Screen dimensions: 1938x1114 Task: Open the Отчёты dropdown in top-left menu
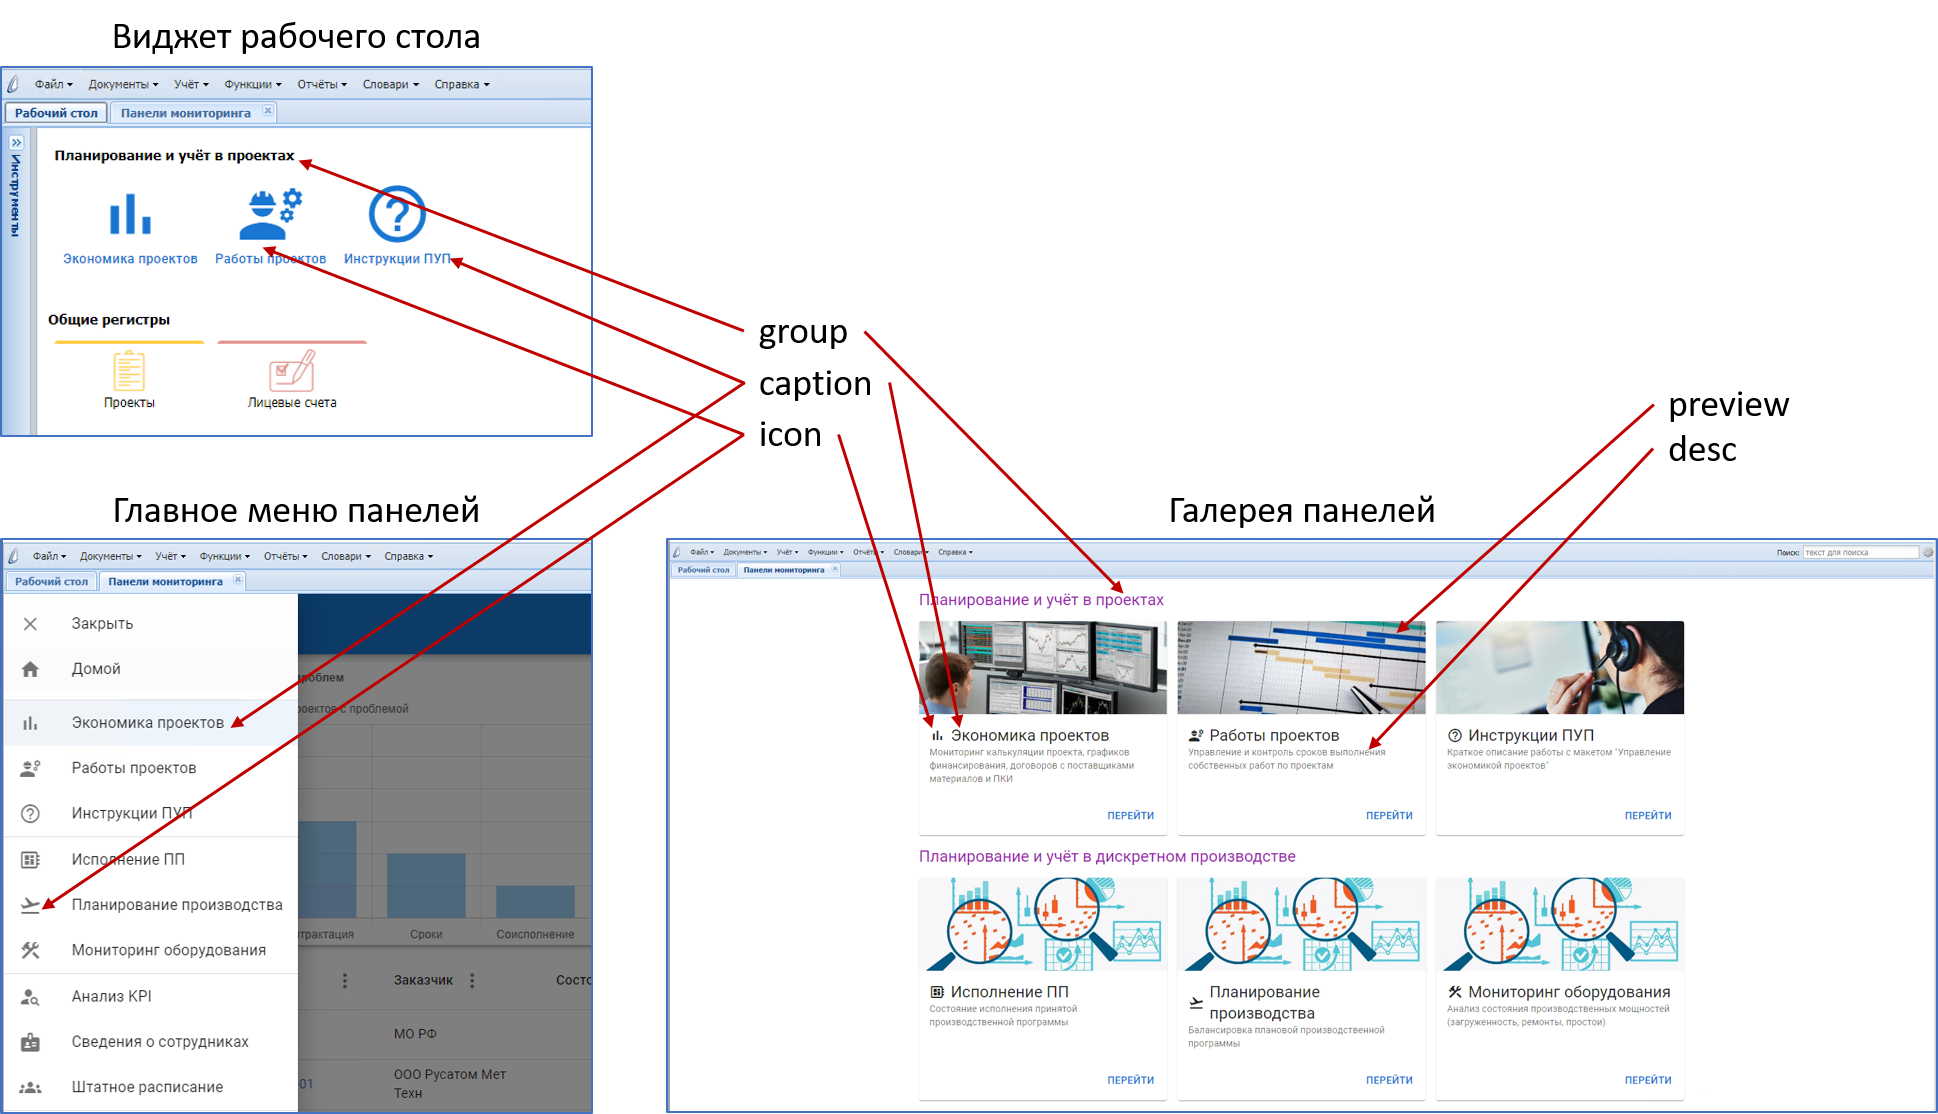(x=321, y=84)
